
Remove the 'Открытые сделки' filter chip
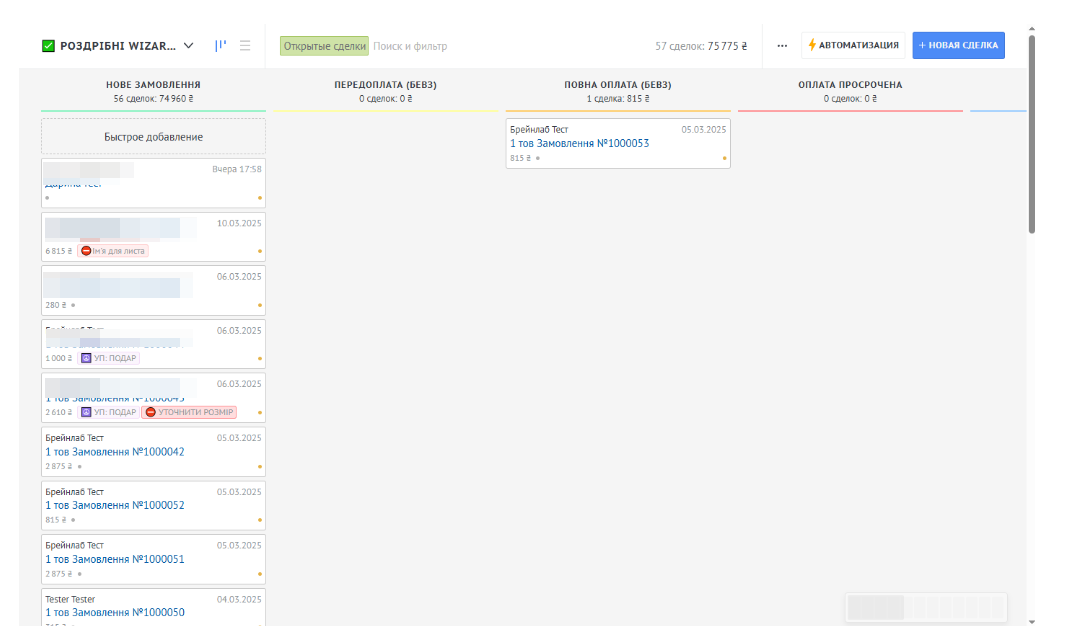point(324,46)
